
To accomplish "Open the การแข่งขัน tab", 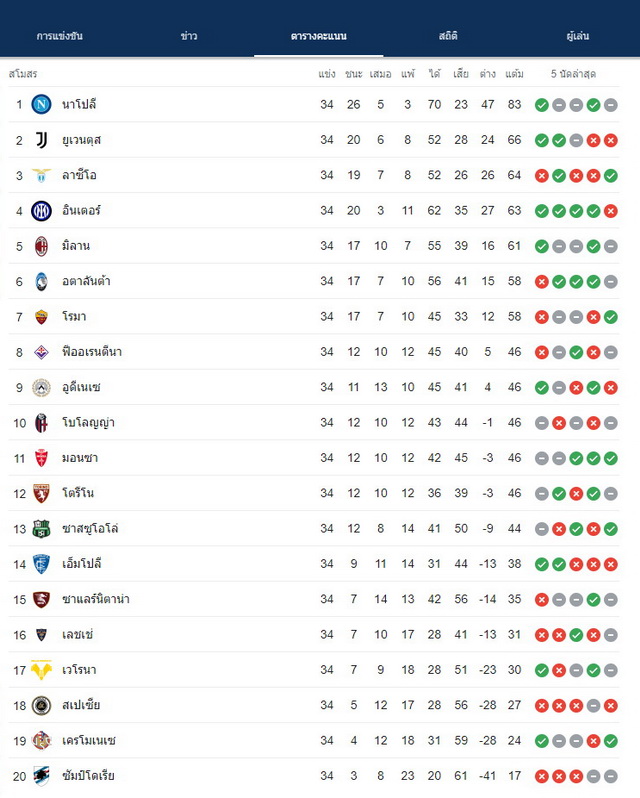I will tap(60, 36).
